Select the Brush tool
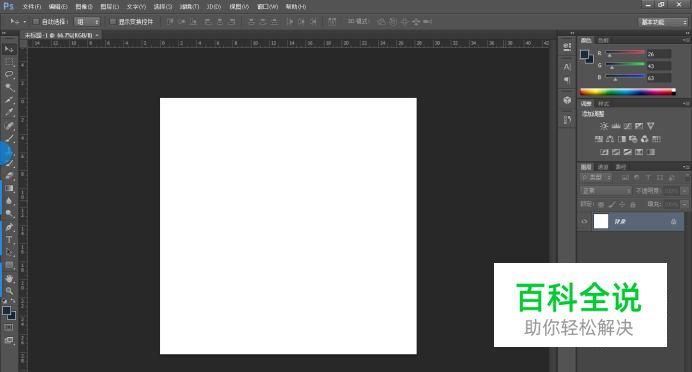692x372 pixels. pos(9,139)
